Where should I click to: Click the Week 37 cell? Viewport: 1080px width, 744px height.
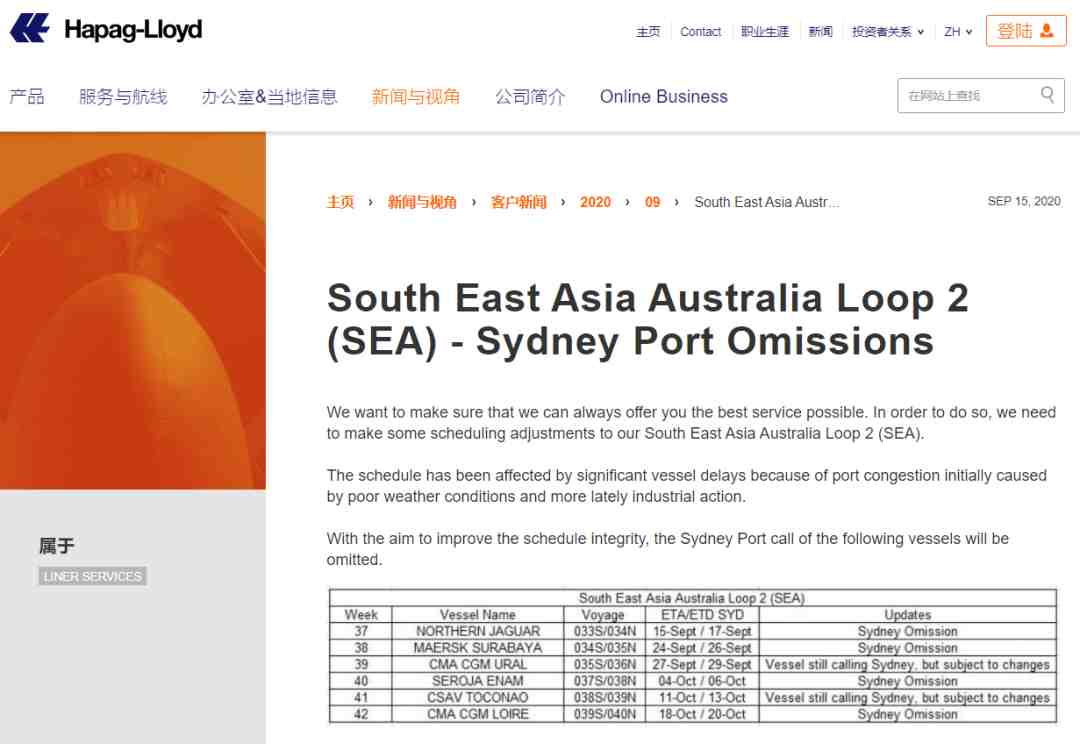(x=361, y=631)
